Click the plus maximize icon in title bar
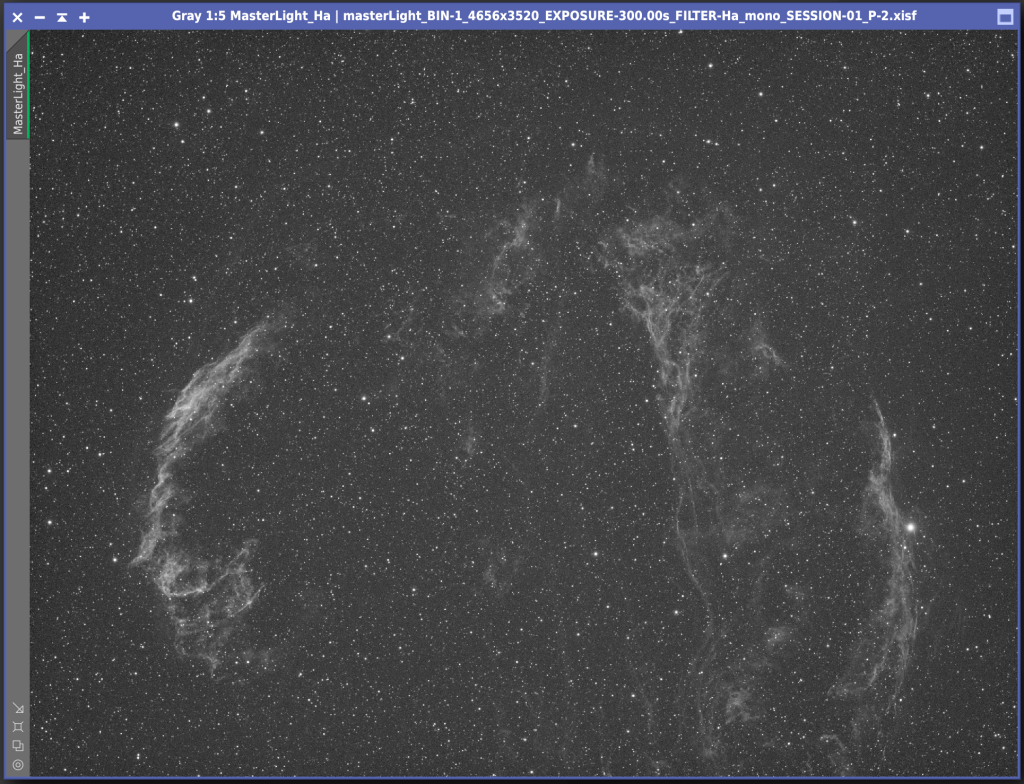The image size is (1024, 784). pyautogui.click(x=84, y=17)
